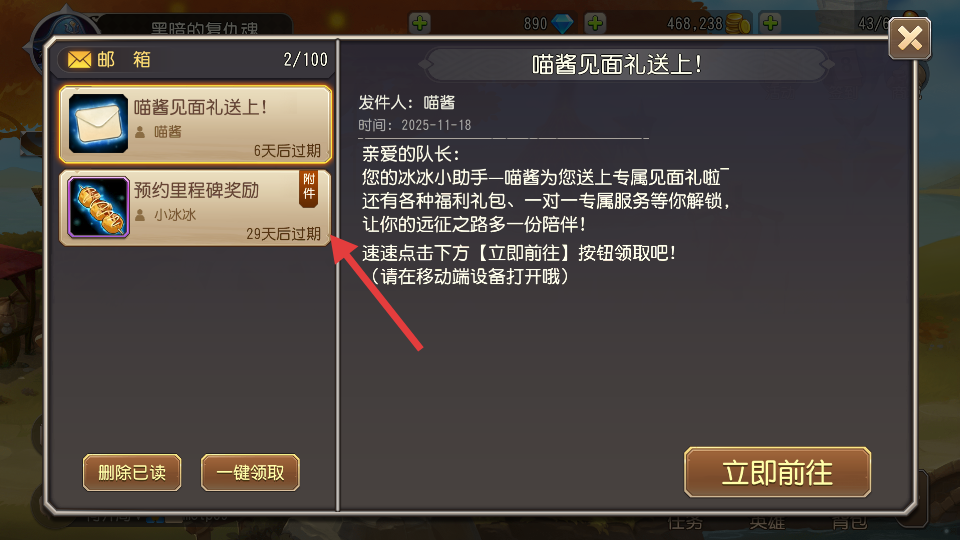Click the white envelope mail icon

click(x=98, y=123)
